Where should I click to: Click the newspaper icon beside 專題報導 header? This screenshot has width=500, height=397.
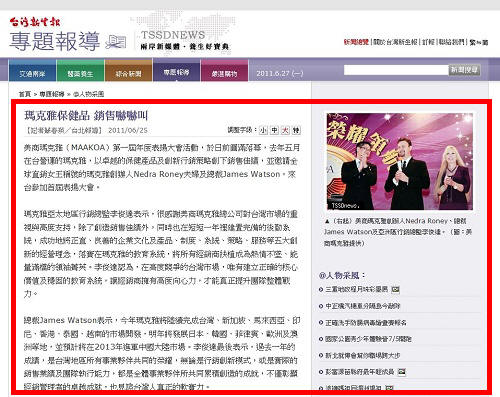[116, 42]
